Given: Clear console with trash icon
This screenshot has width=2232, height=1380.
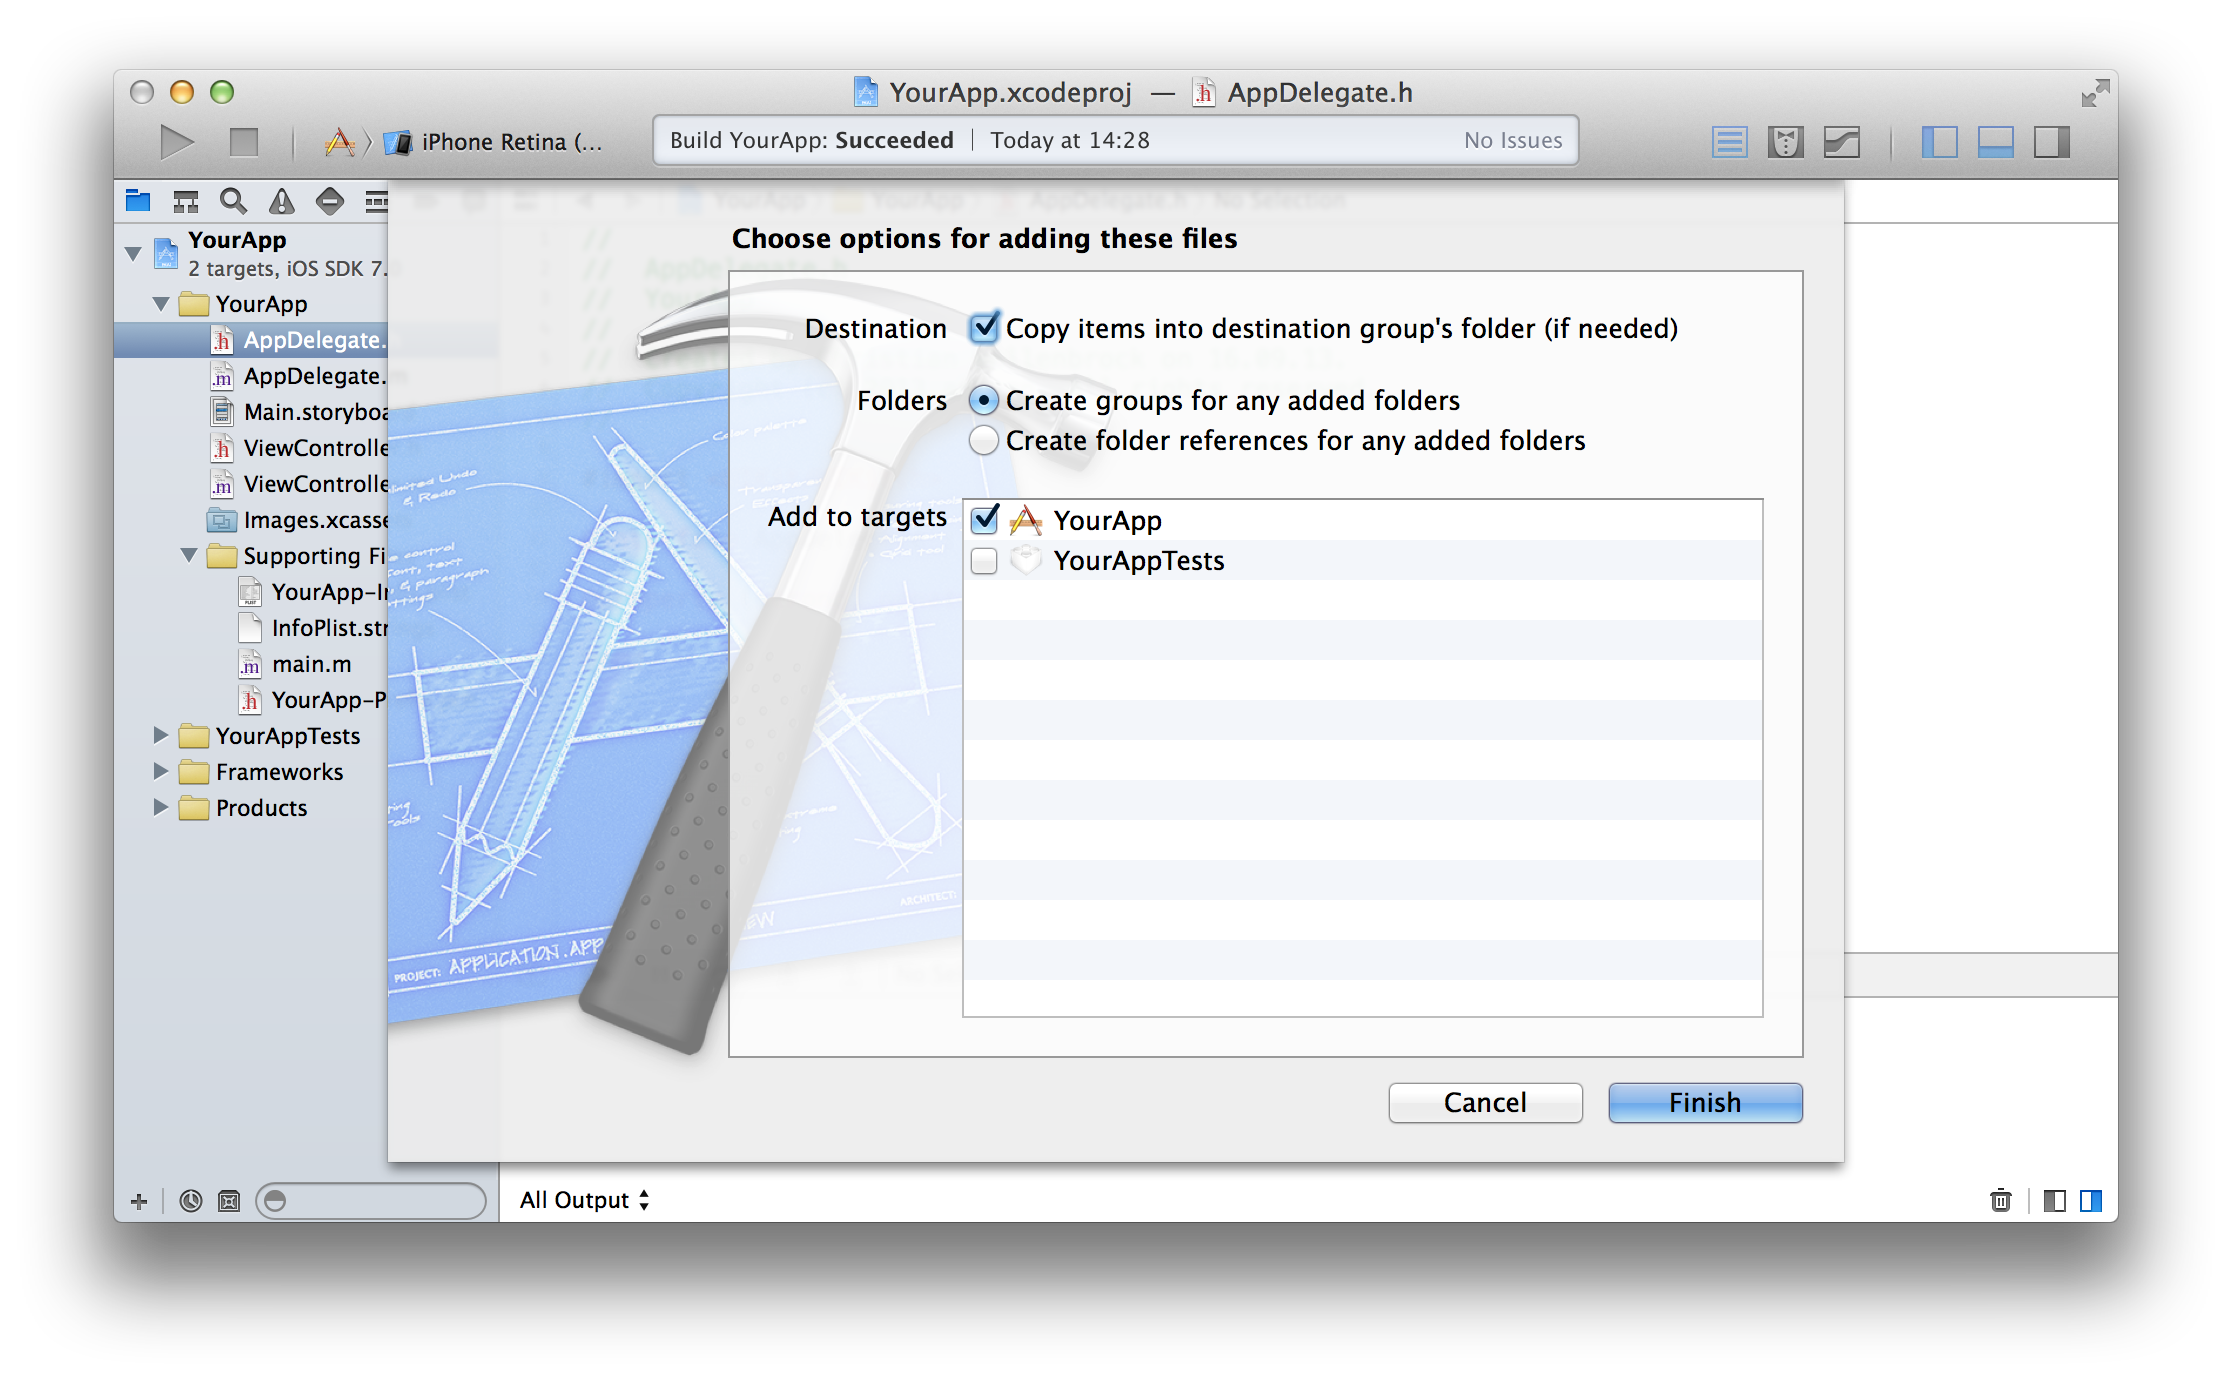Looking at the screenshot, I should 2000,1200.
